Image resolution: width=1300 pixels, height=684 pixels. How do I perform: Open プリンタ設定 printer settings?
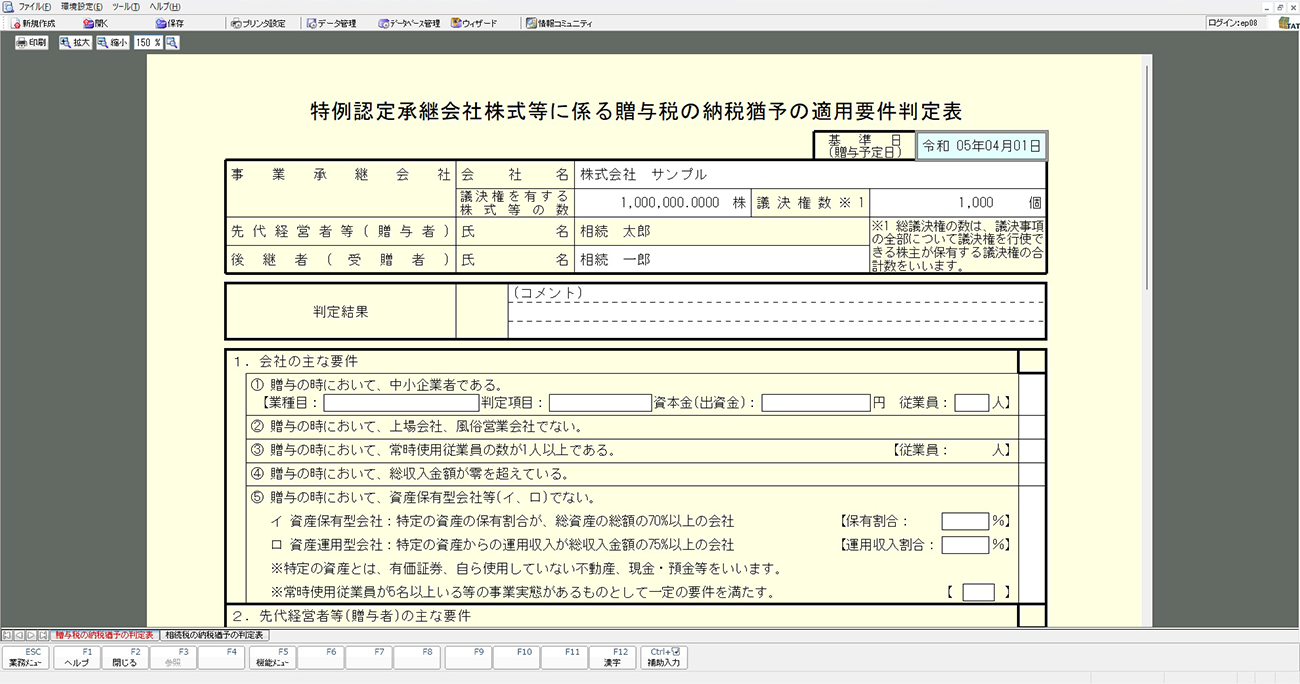tap(257, 23)
